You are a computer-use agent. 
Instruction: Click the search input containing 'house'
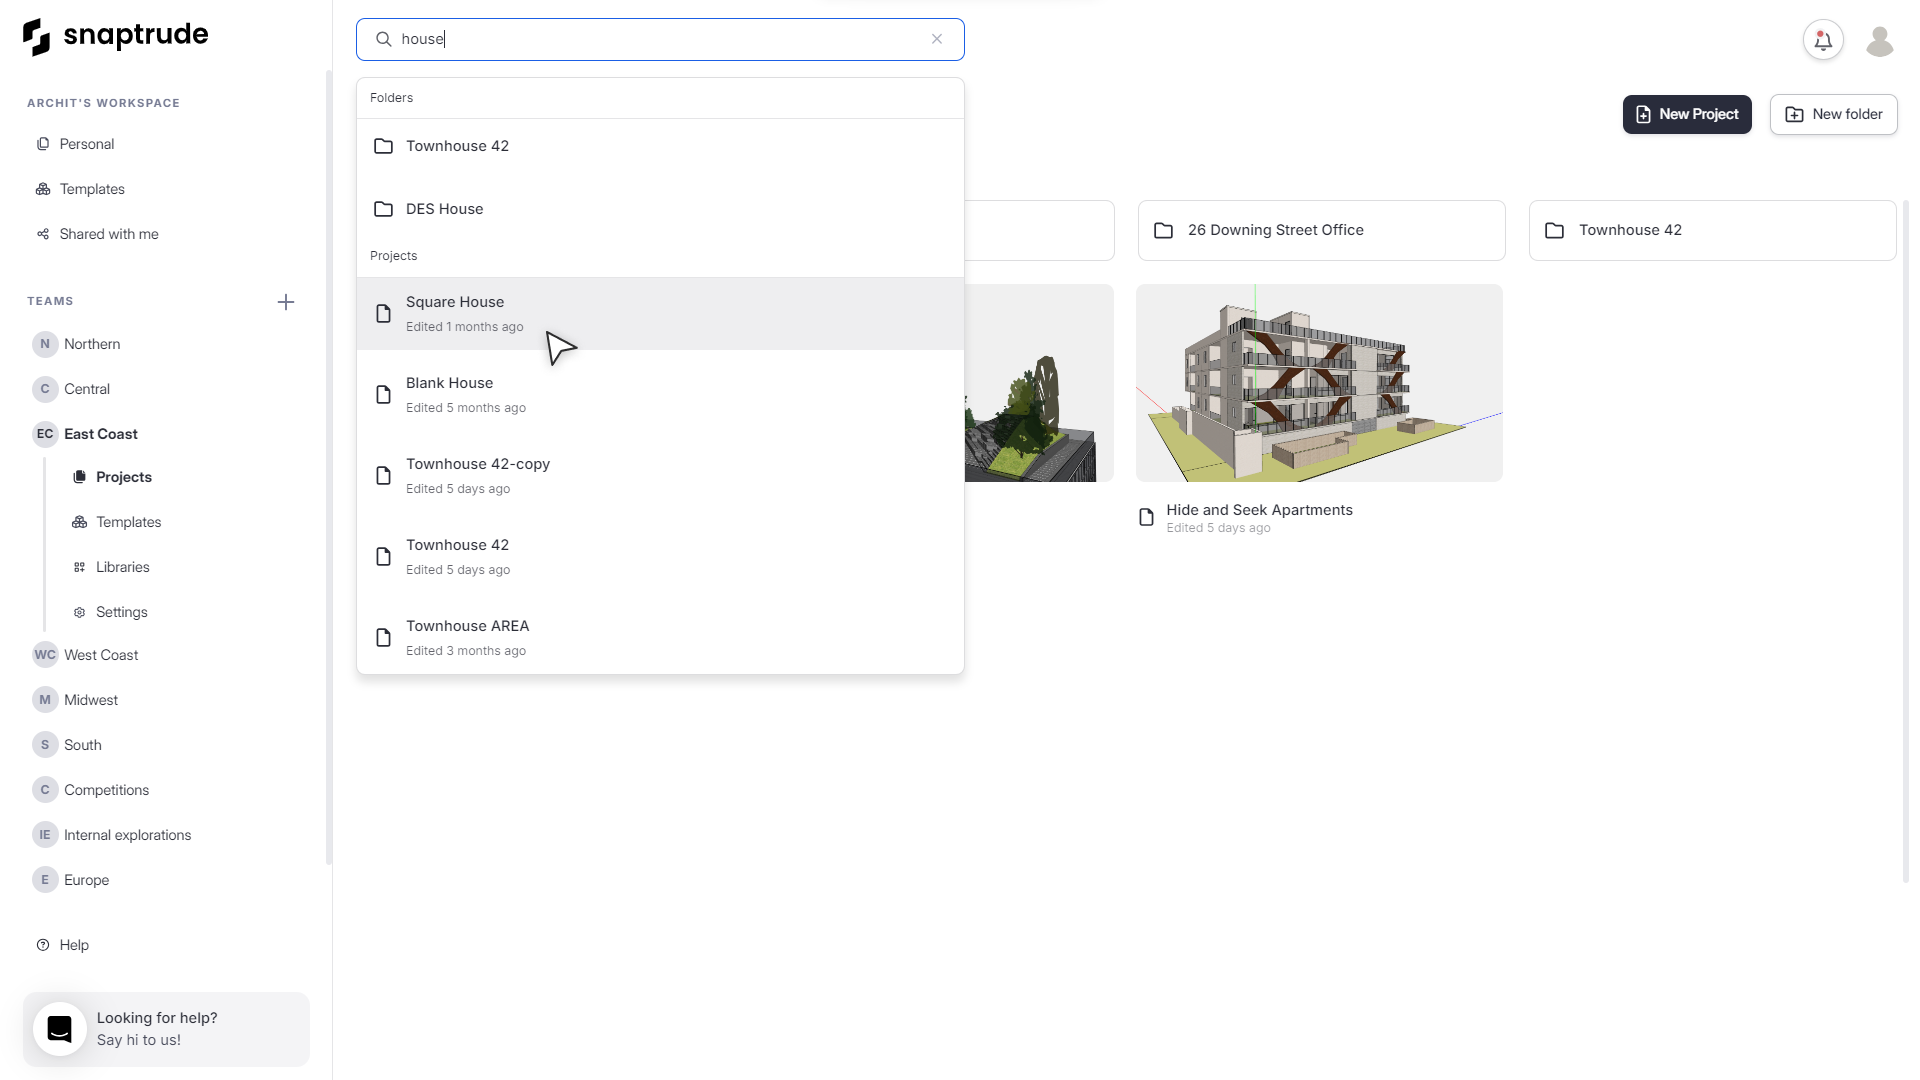[x=660, y=39]
